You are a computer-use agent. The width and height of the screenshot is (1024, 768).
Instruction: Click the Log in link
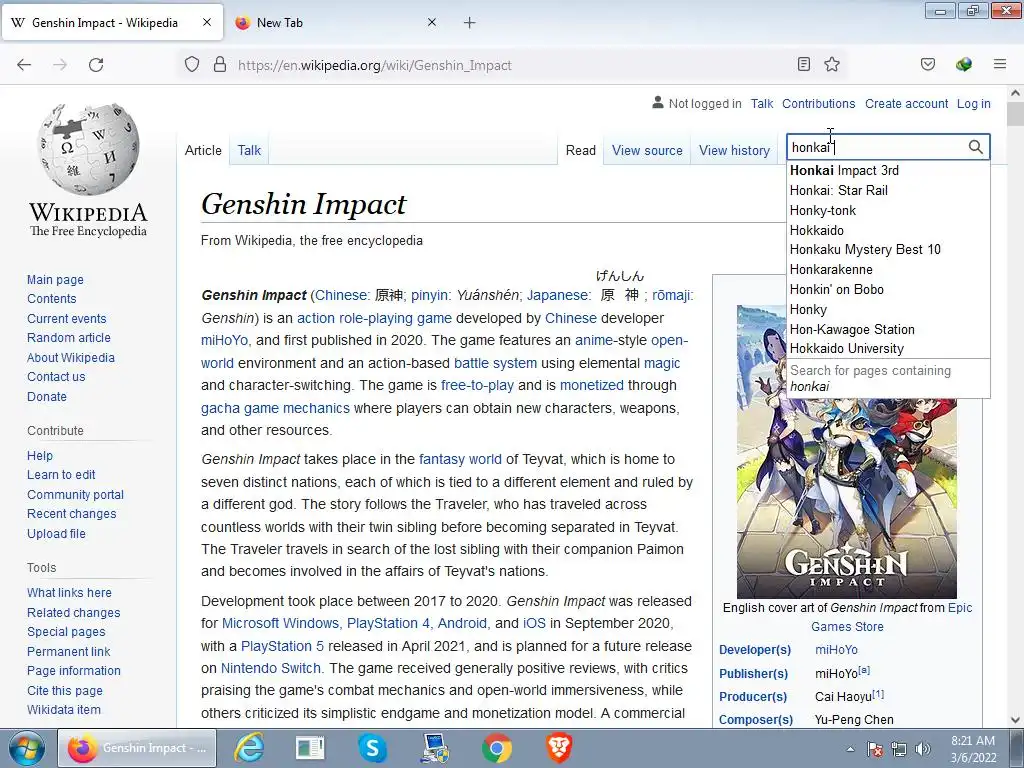click(973, 103)
